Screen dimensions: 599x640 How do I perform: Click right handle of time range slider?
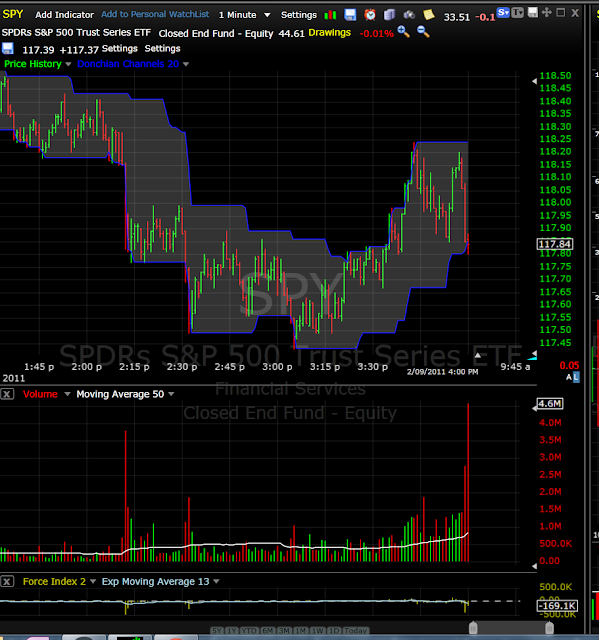(549, 627)
